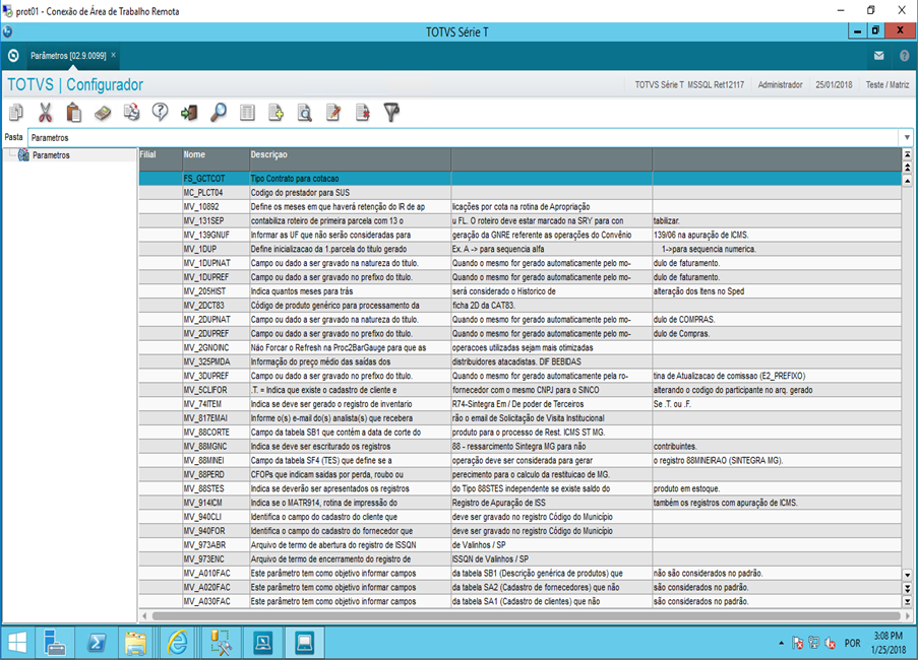Jump to top with scrollbar first-record arrow

pyautogui.click(x=907, y=155)
